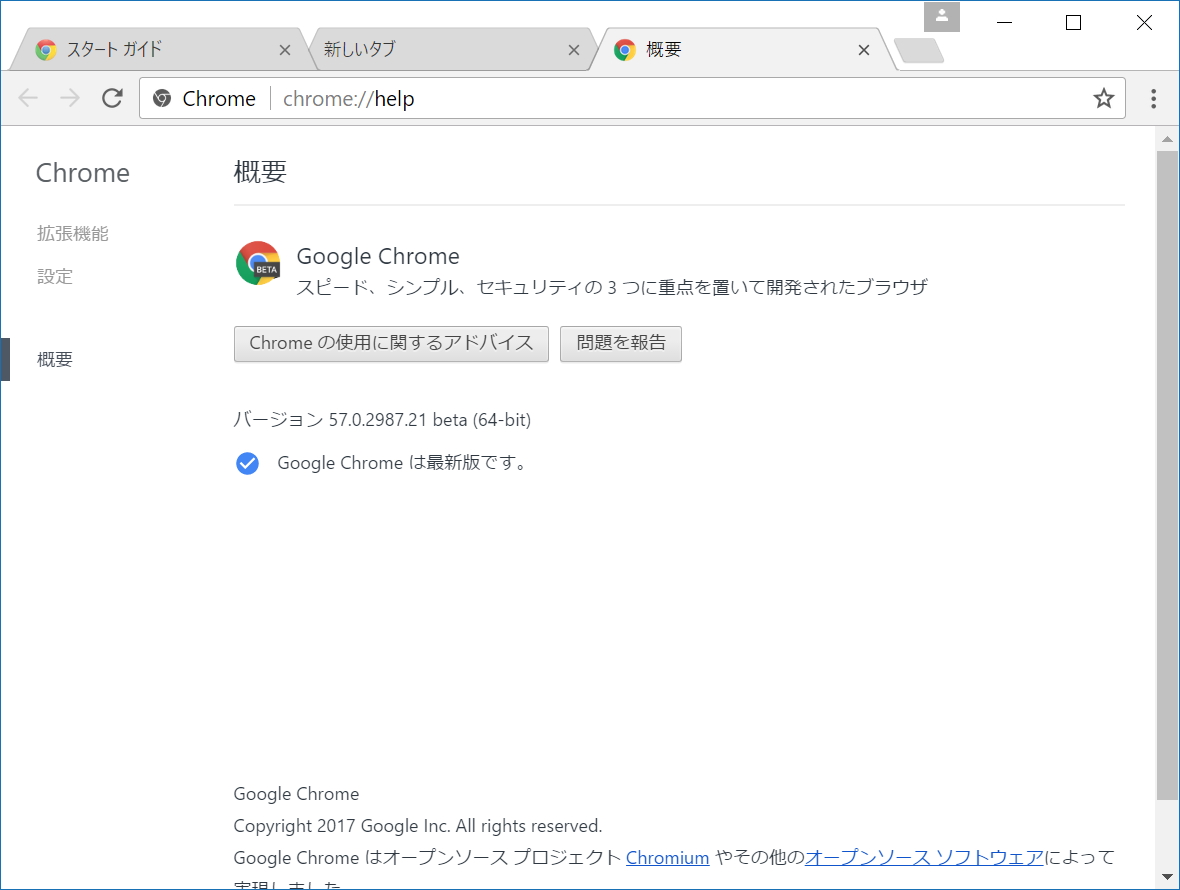
Task: Click the back navigation arrow
Action: pyautogui.click(x=28, y=97)
